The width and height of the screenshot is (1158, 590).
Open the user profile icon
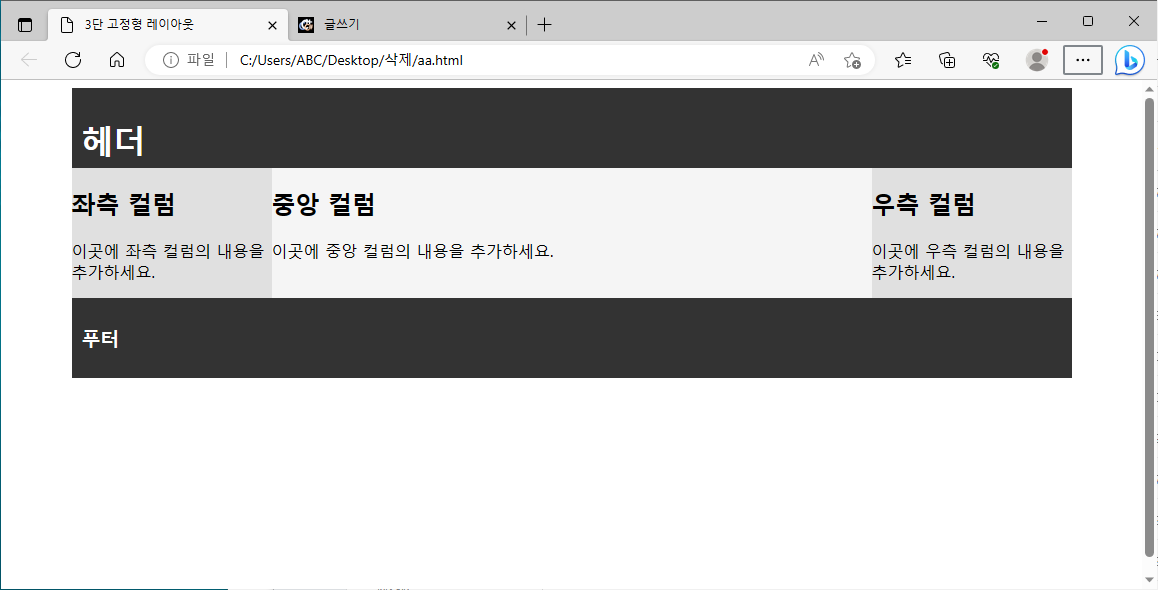pyautogui.click(x=1038, y=60)
